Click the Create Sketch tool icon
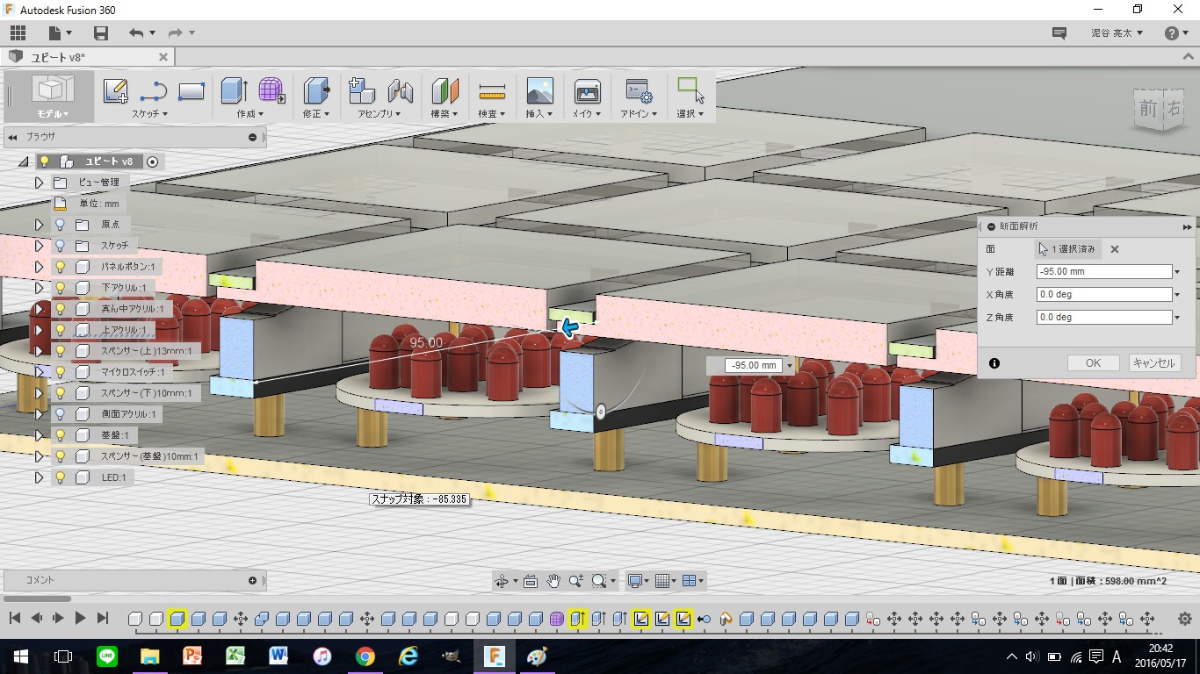Image resolution: width=1200 pixels, height=674 pixels. point(116,91)
